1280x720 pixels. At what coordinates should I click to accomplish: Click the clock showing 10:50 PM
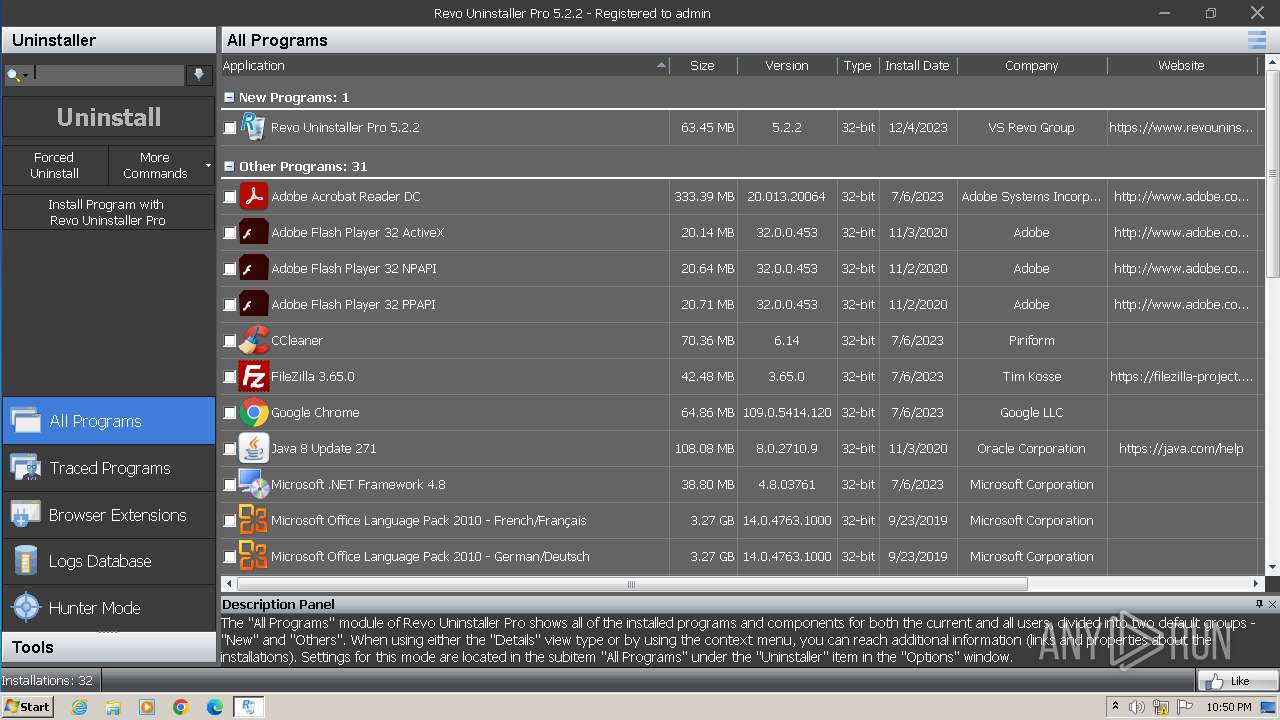(1228, 707)
